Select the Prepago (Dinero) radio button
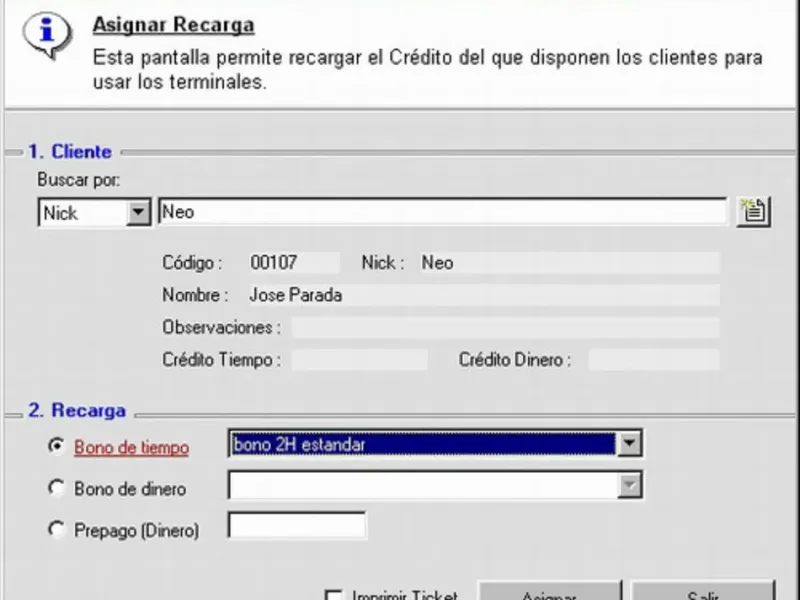Viewport: 800px width, 600px height. [x=56, y=529]
